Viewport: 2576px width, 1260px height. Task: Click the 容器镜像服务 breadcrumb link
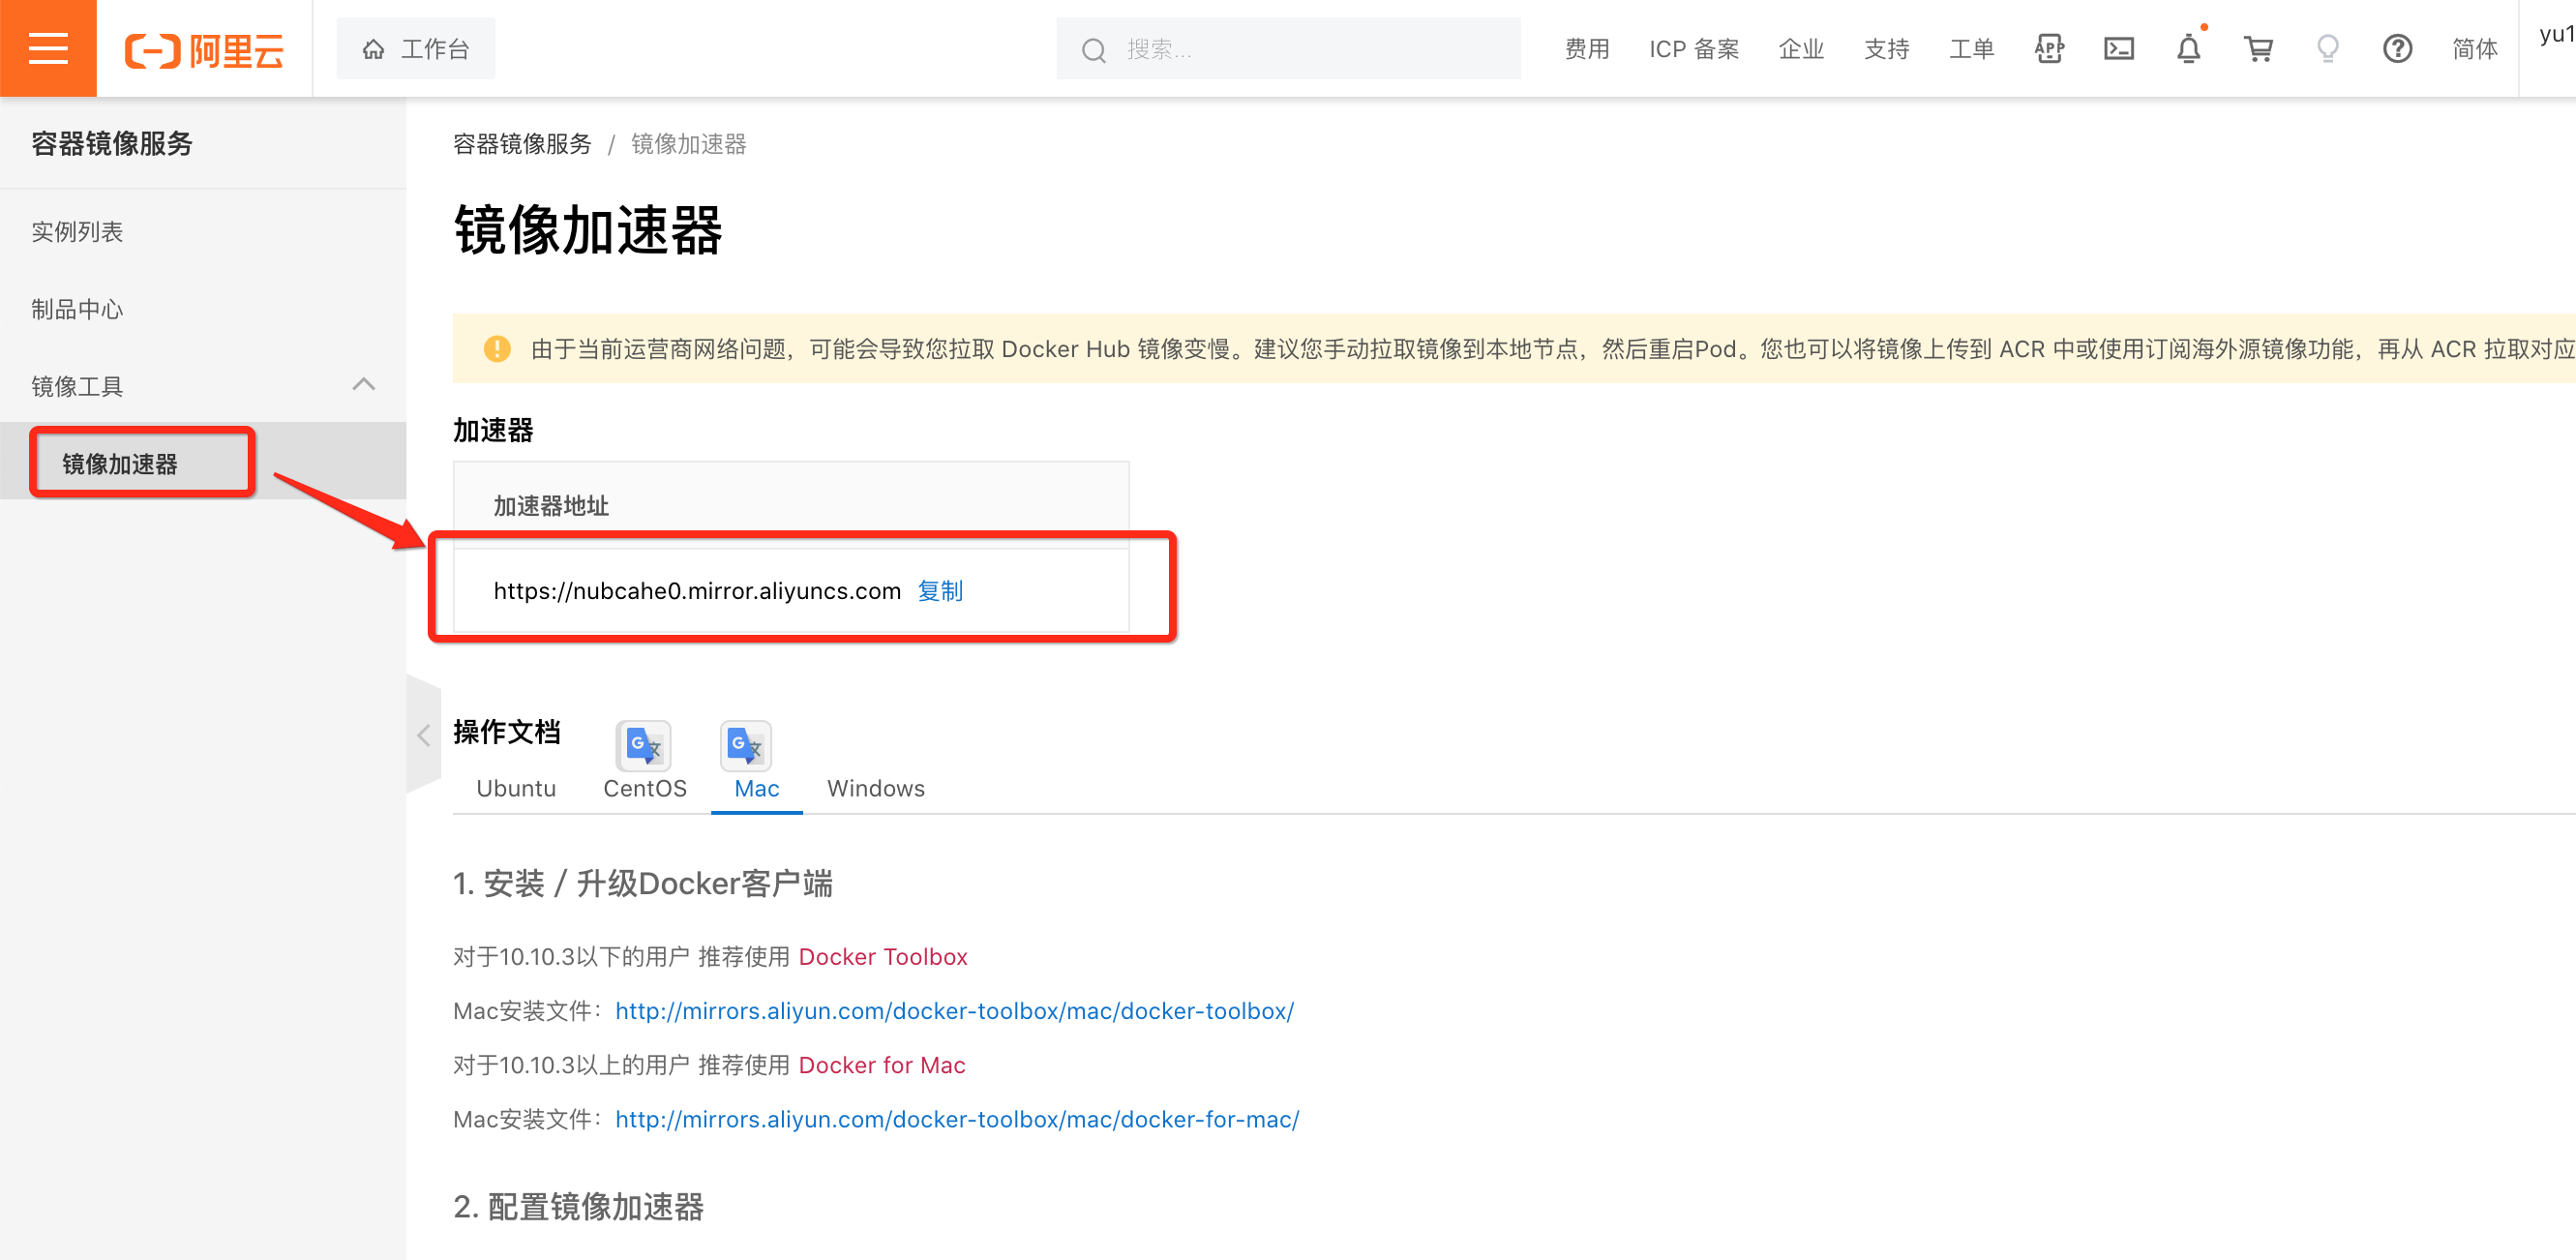522,144
